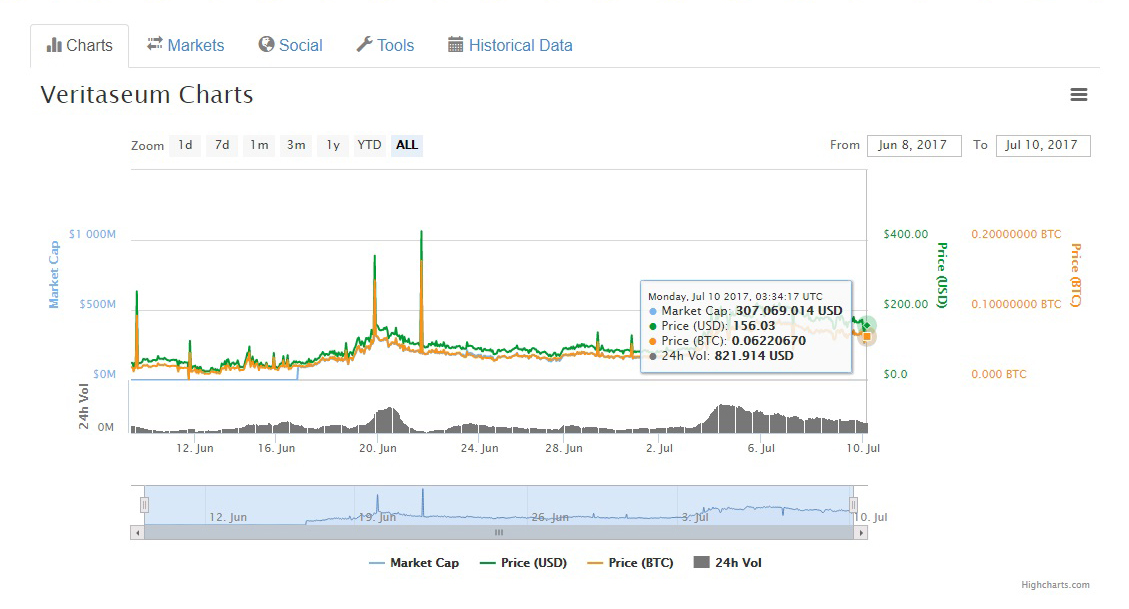Open the chart context hamburger menu
Image resolution: width=1129 pixels, height=609 pixels.
1078,94
